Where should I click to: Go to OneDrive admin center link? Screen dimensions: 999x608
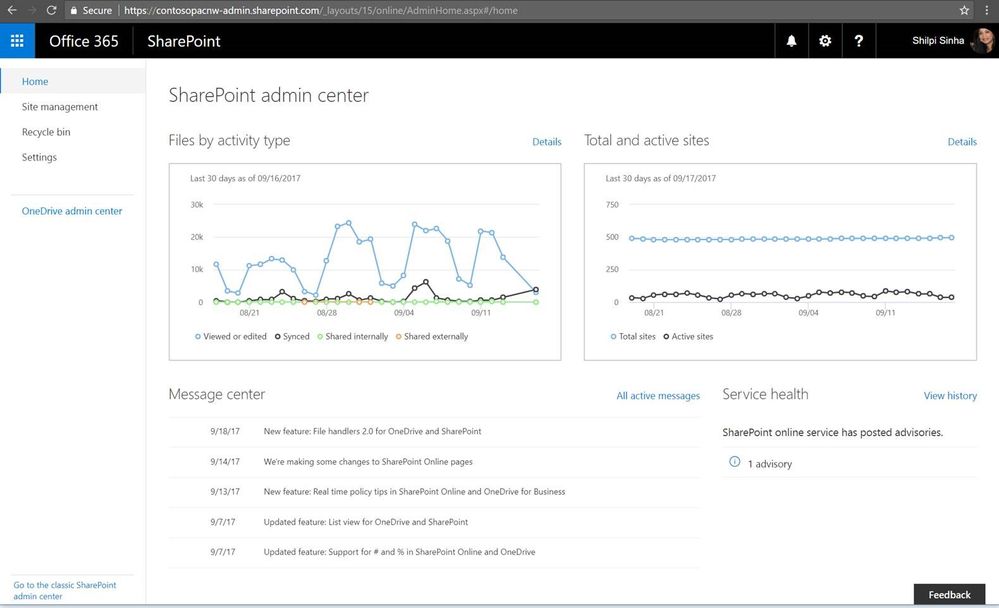pos(72,211)
